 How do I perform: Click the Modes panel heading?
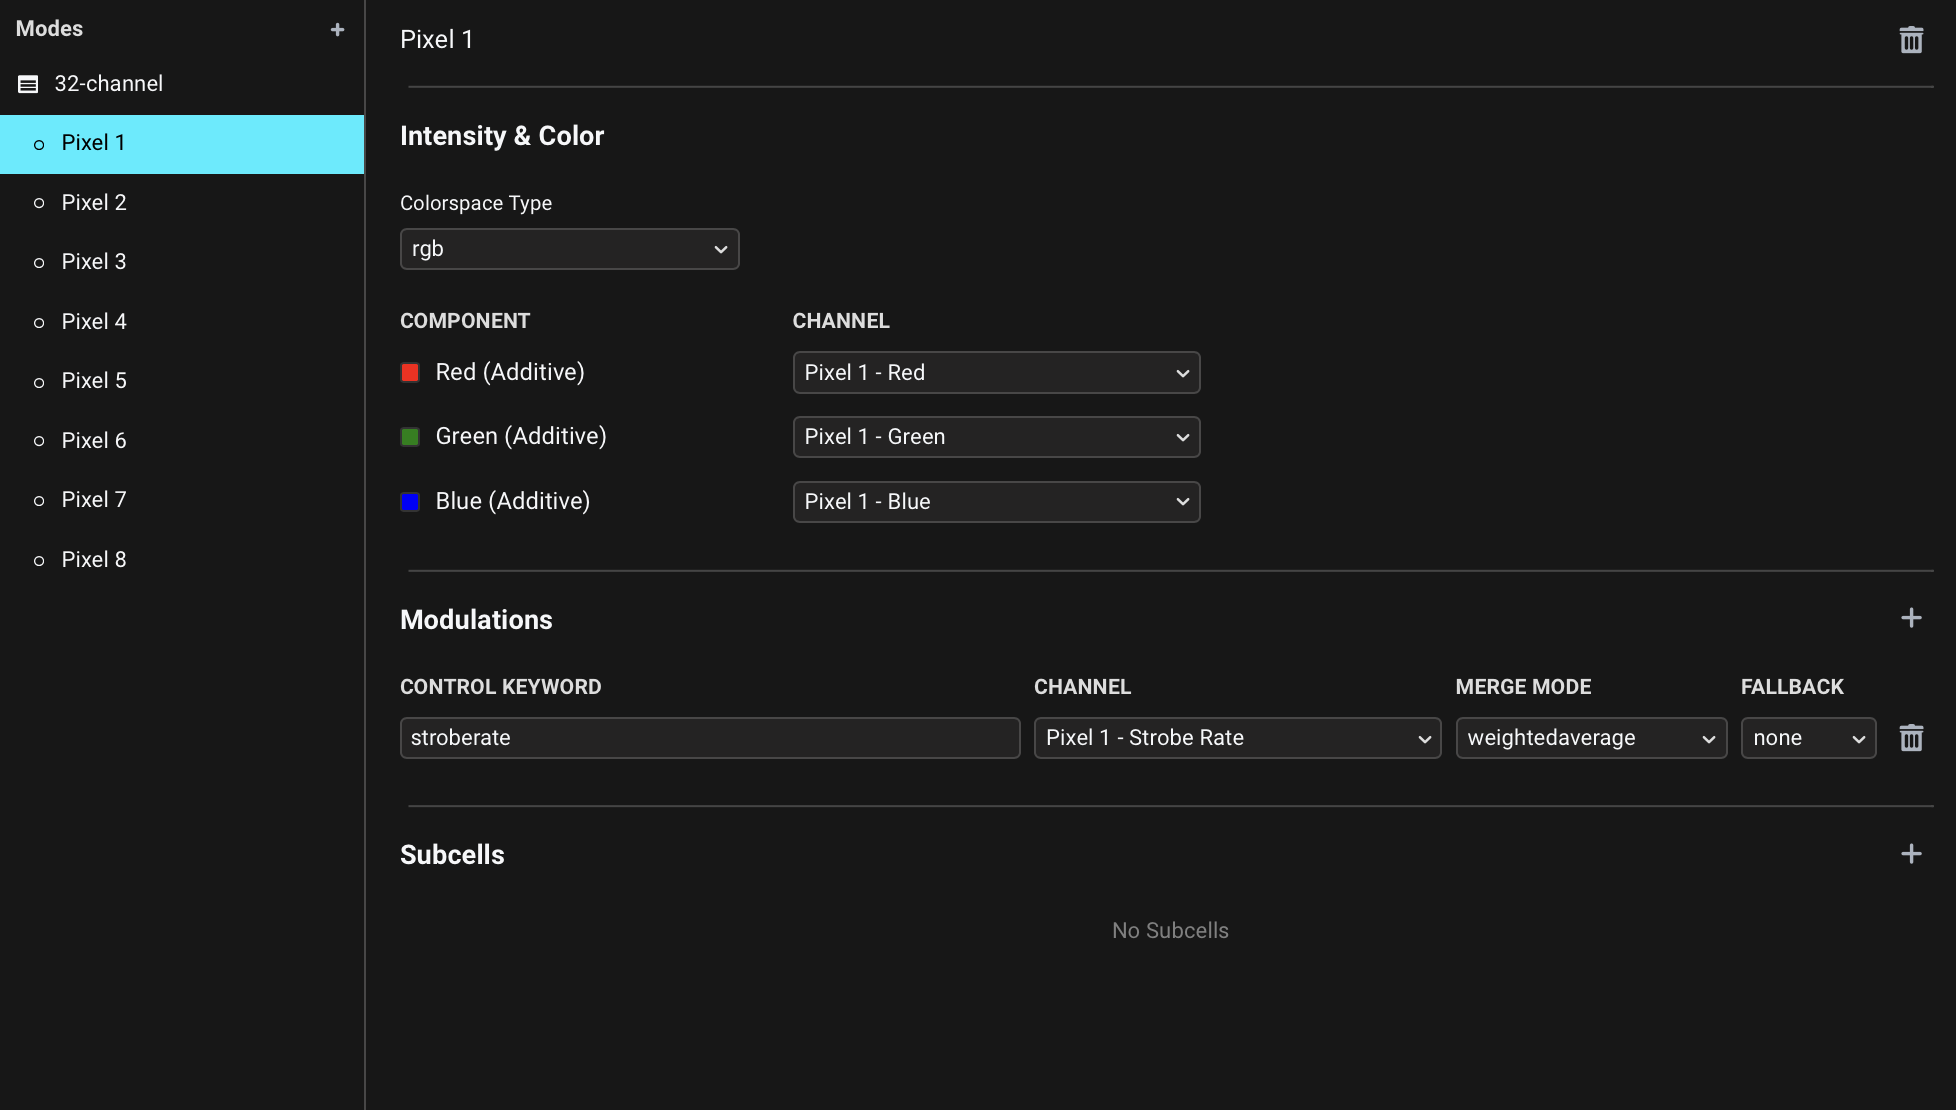pyautogui.click(x=49, y=29)
